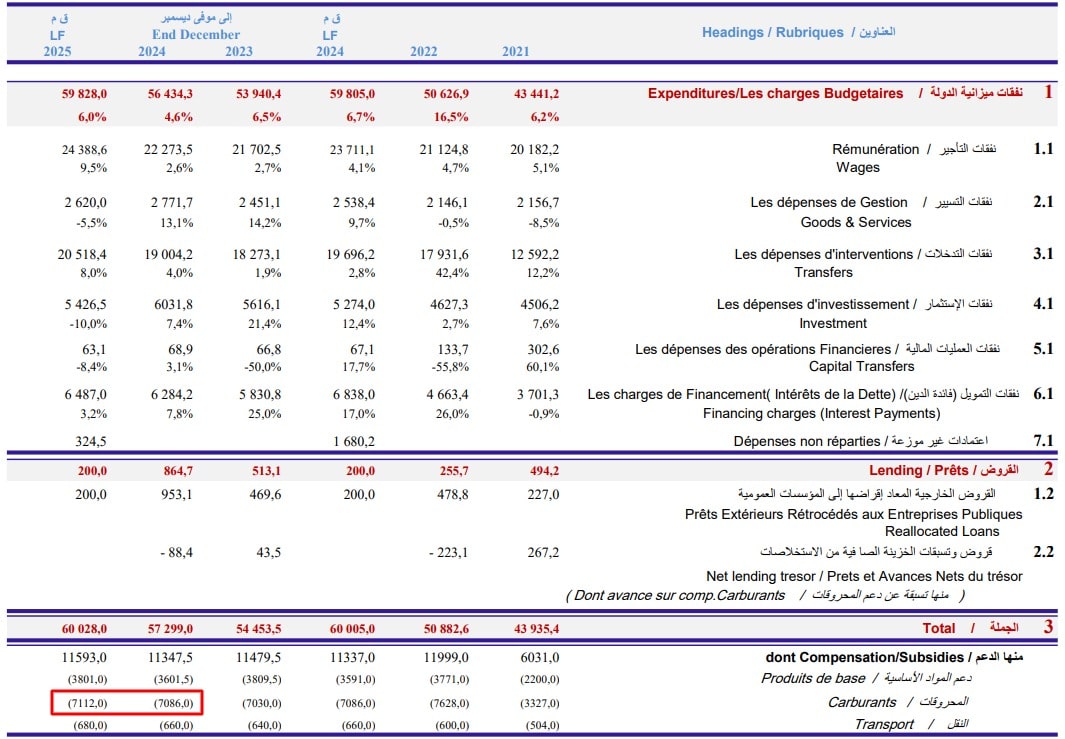Click the "Dépenses non réparties" label
Viewport: 1065px width, 739px height.
tap(809, 441)
